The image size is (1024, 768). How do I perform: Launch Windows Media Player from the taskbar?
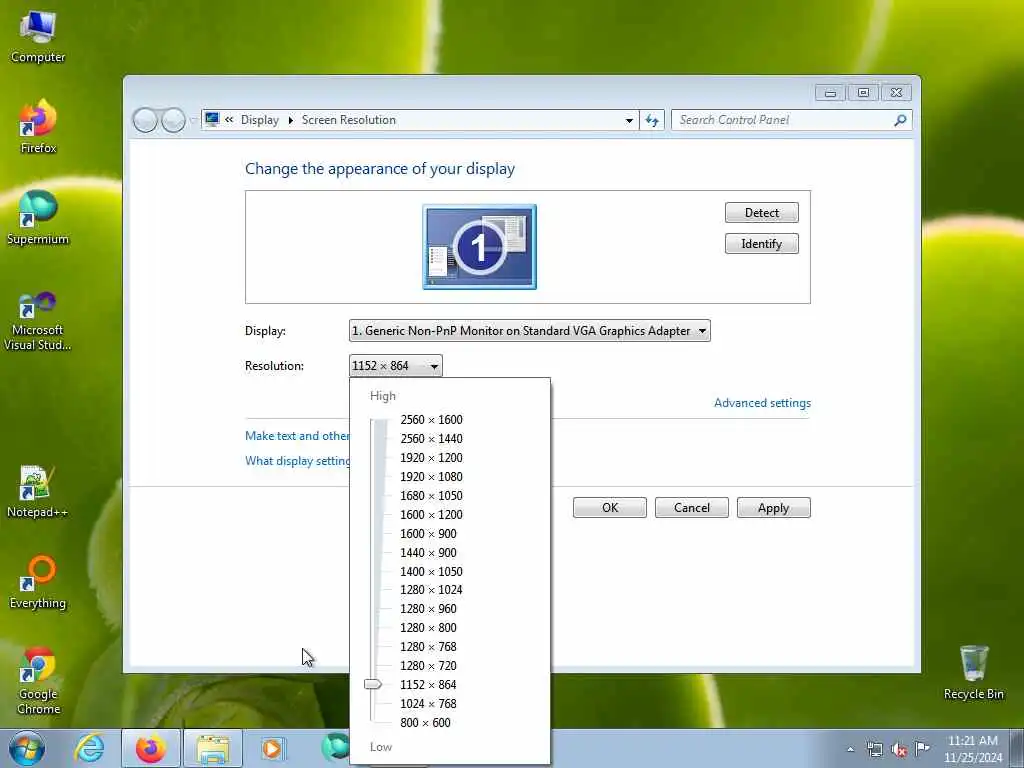(x=272, y=748)
